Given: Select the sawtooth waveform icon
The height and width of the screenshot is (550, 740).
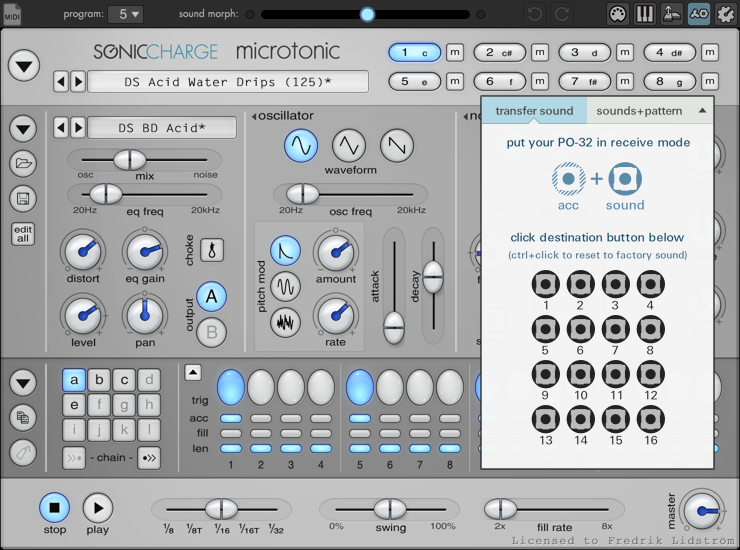Looking at the screenshot, I should tap(397, 146).
